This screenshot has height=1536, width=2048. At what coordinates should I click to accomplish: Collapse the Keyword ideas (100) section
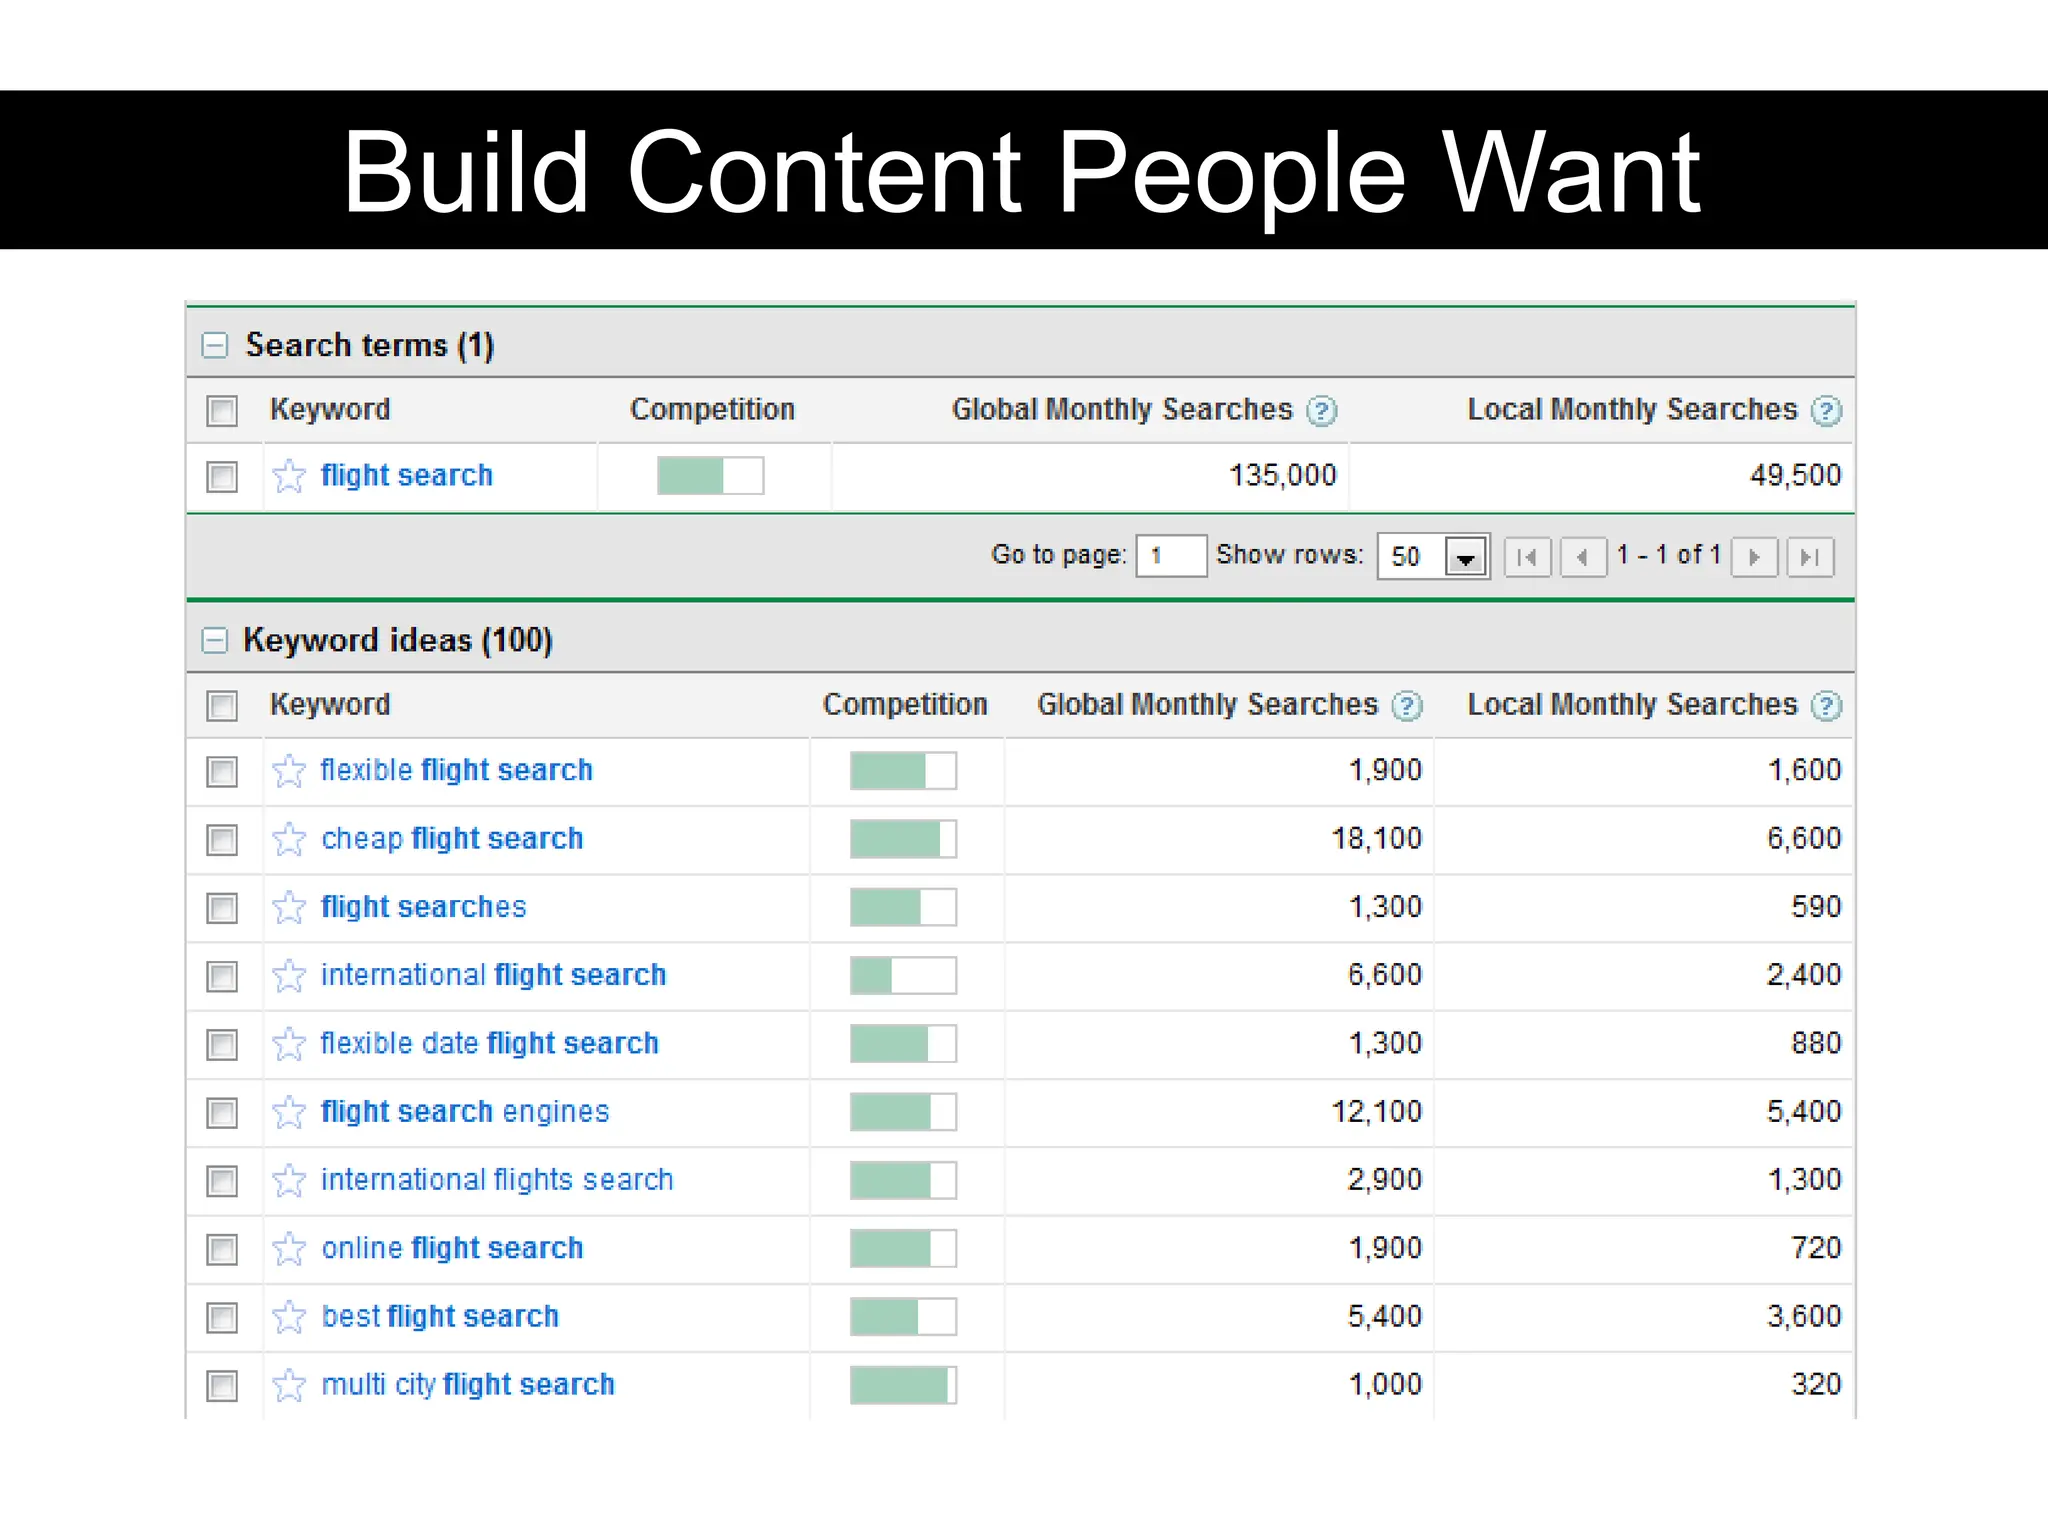[x=215, y=640]
